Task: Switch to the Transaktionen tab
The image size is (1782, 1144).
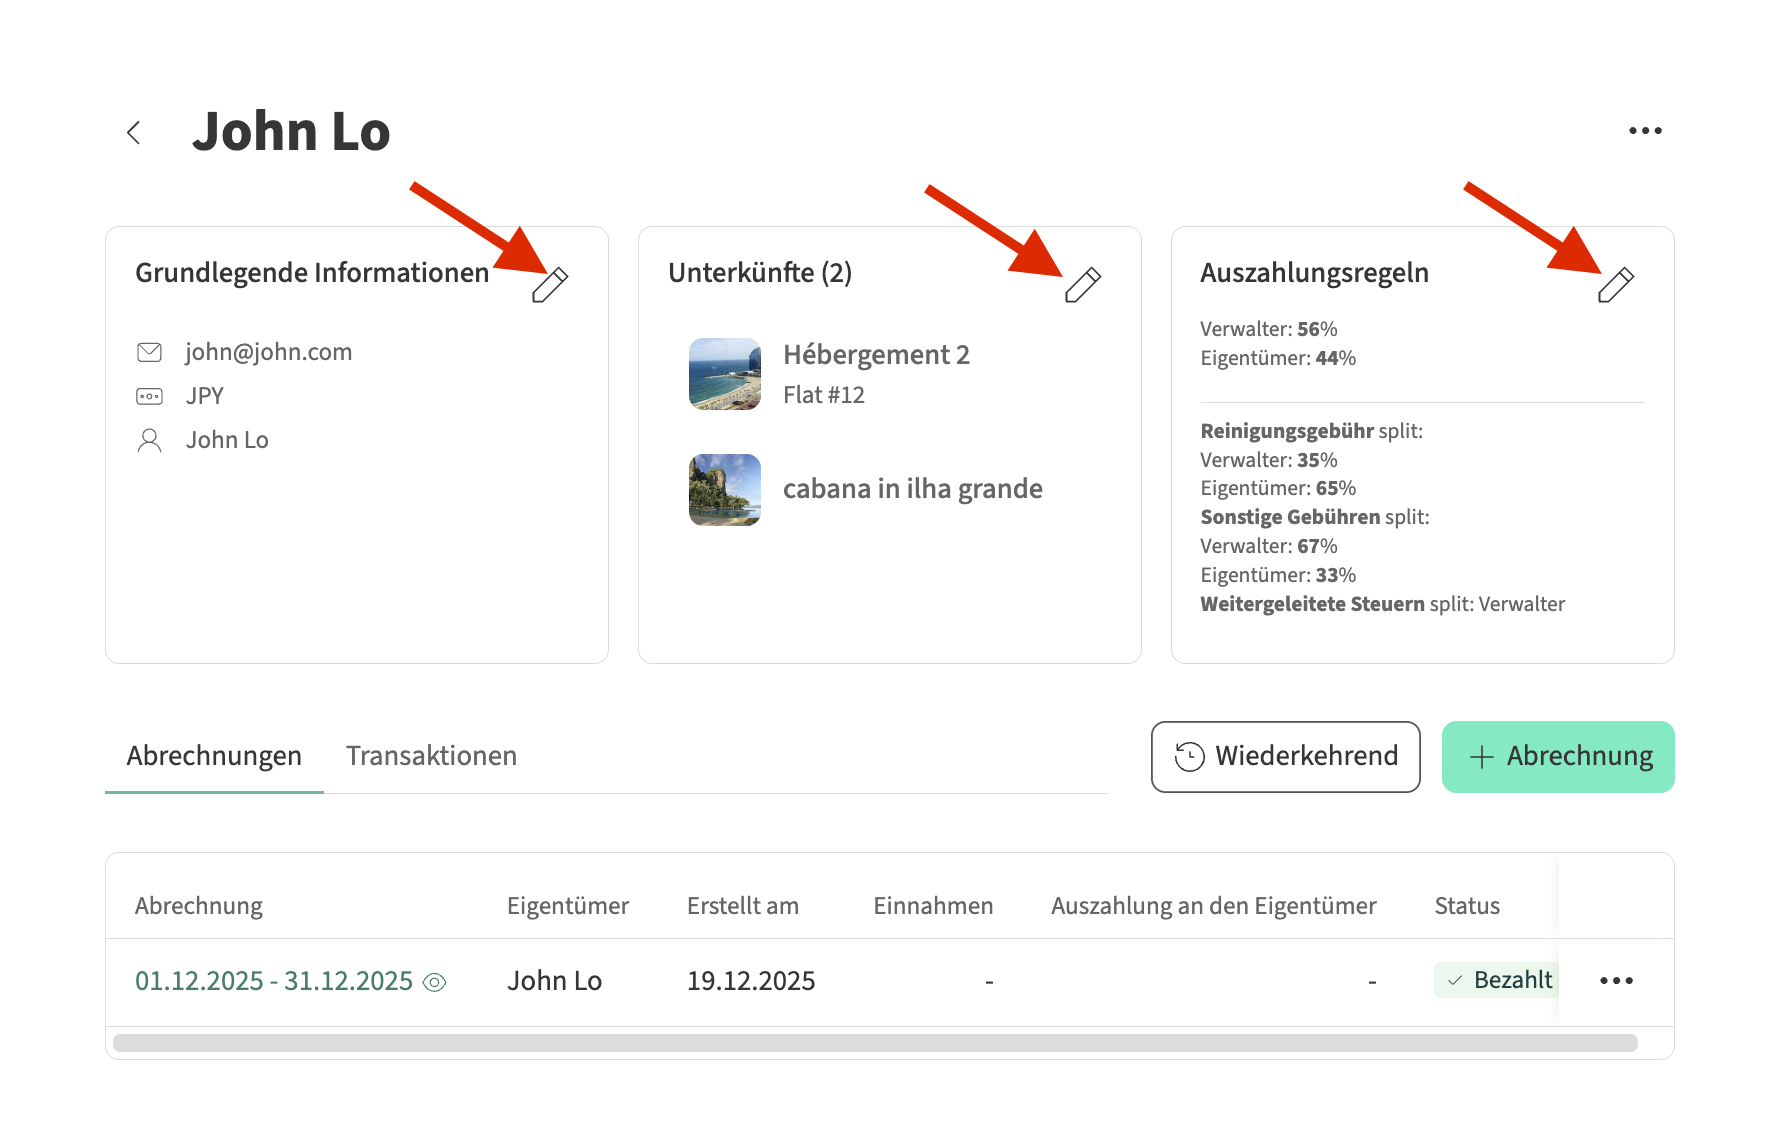Action: [x=431, y=756]
